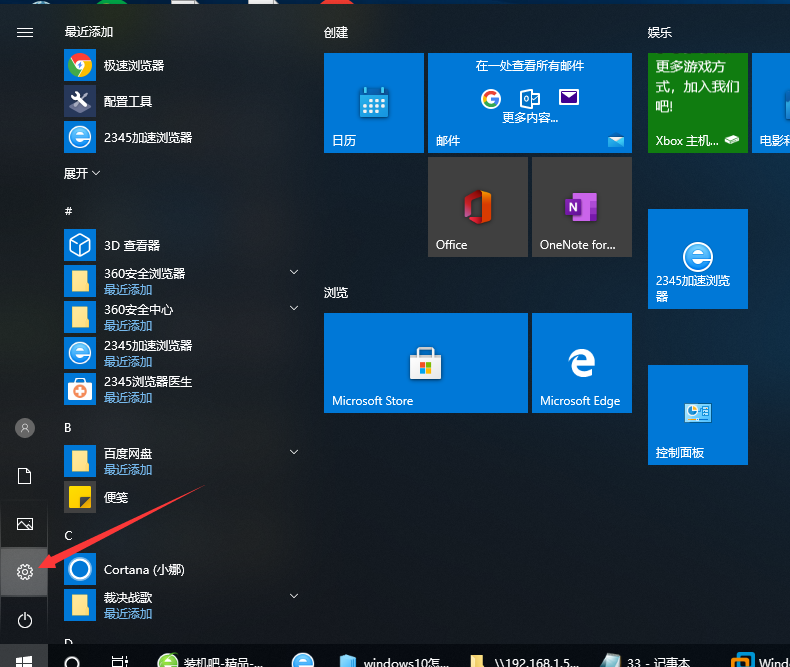Open the 控制面板 Control Panel tile
Viewport: 790px width, 667px height.
(x=697, y=415)
